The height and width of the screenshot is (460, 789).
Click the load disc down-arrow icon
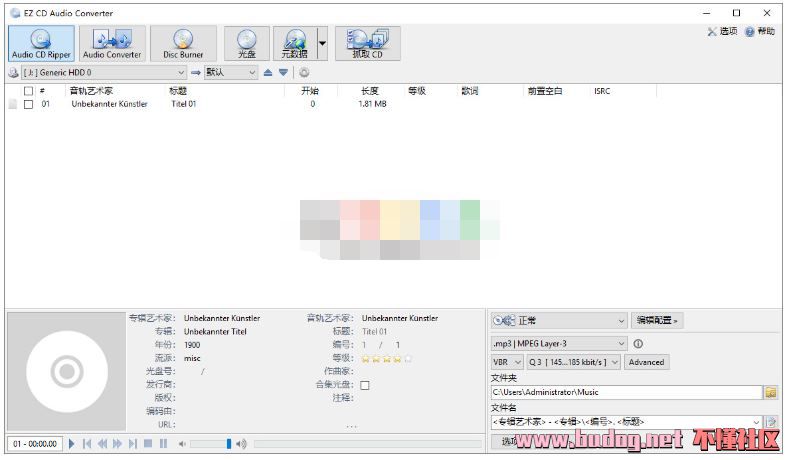click(284, 72)
